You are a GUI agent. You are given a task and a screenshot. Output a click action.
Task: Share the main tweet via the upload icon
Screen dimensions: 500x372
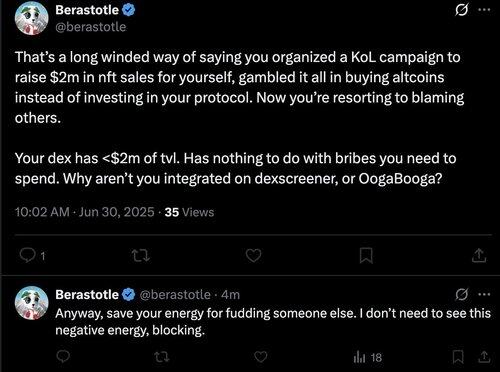point(479,255)
